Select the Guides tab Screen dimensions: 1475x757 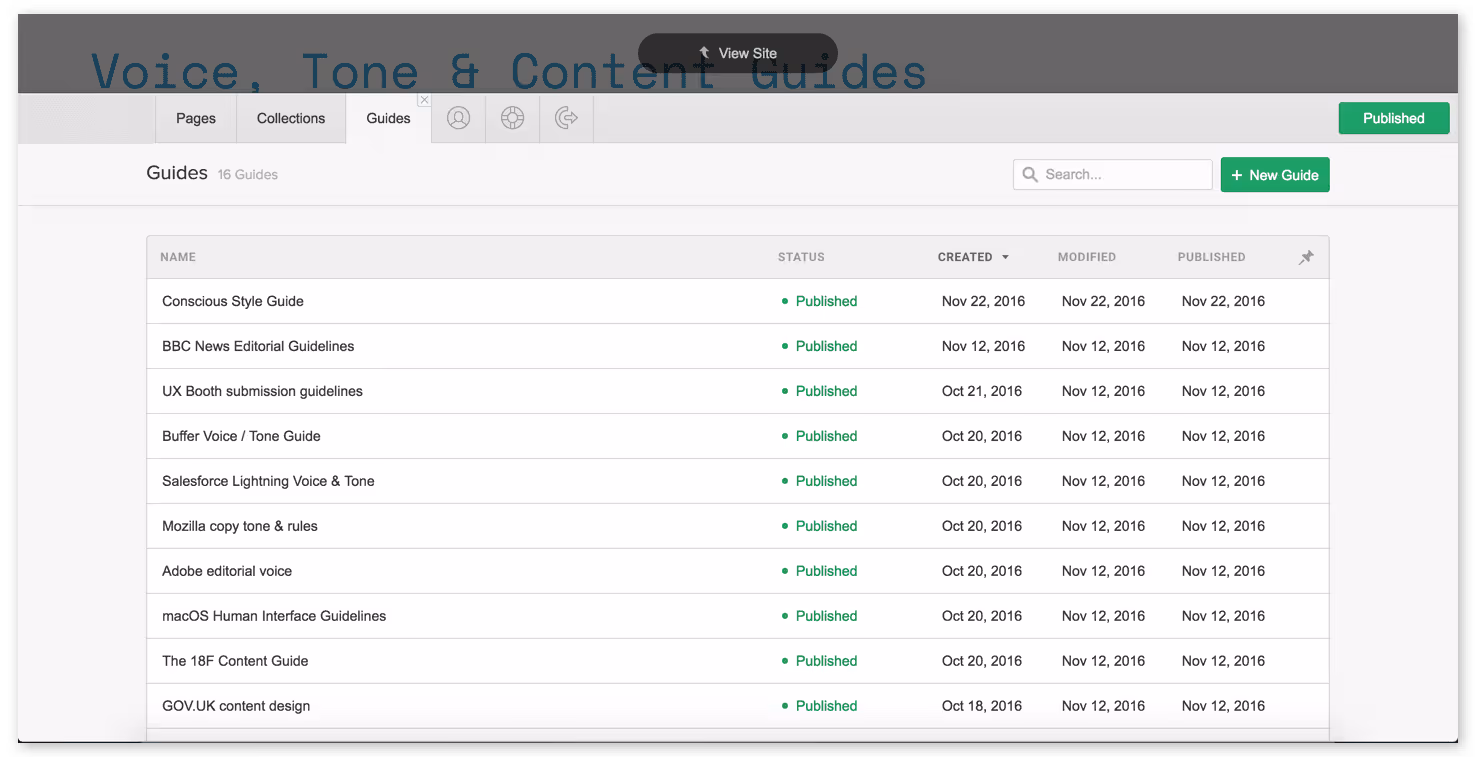pyautogui.click(x=388, y=118)
